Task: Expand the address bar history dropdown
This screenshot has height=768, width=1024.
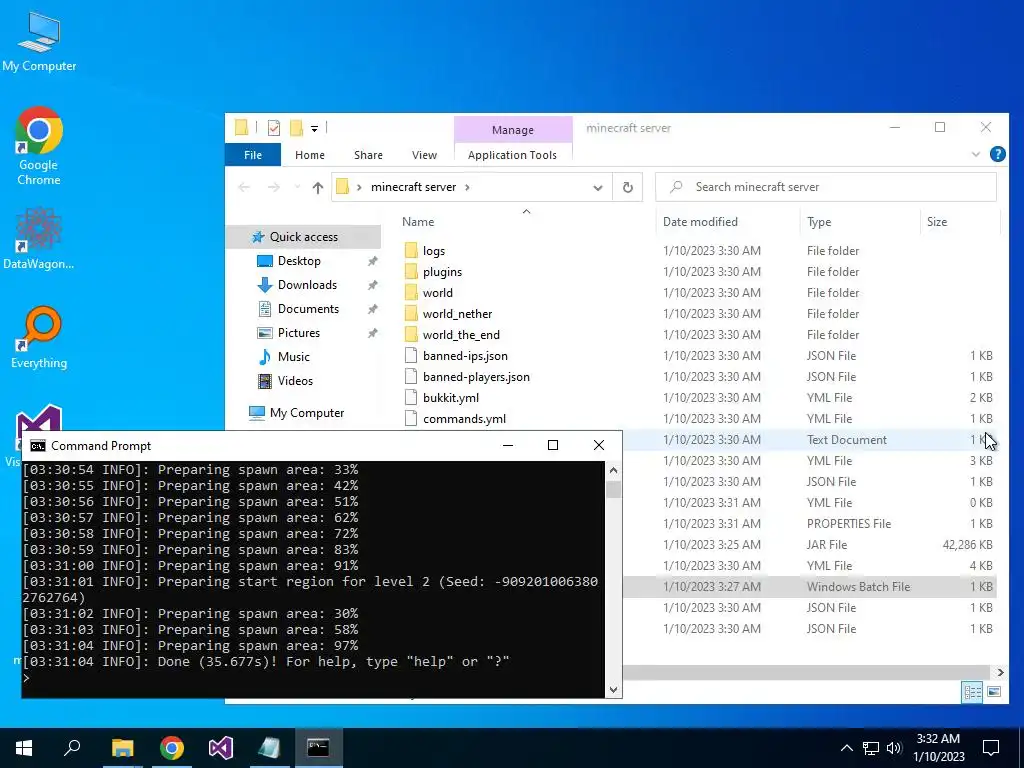Action: 598,187
